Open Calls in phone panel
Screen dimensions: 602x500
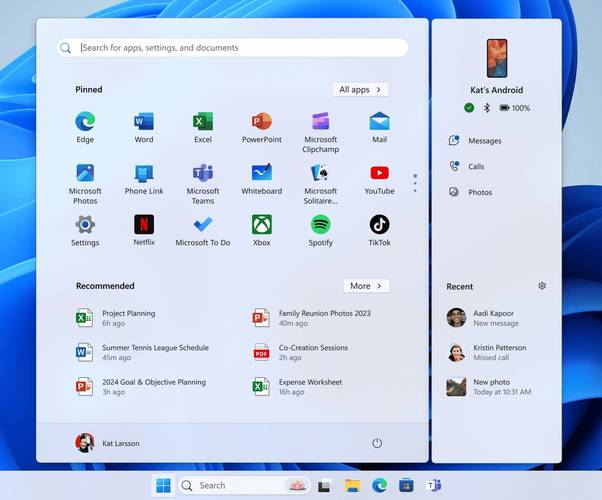[x=467, y=166]
